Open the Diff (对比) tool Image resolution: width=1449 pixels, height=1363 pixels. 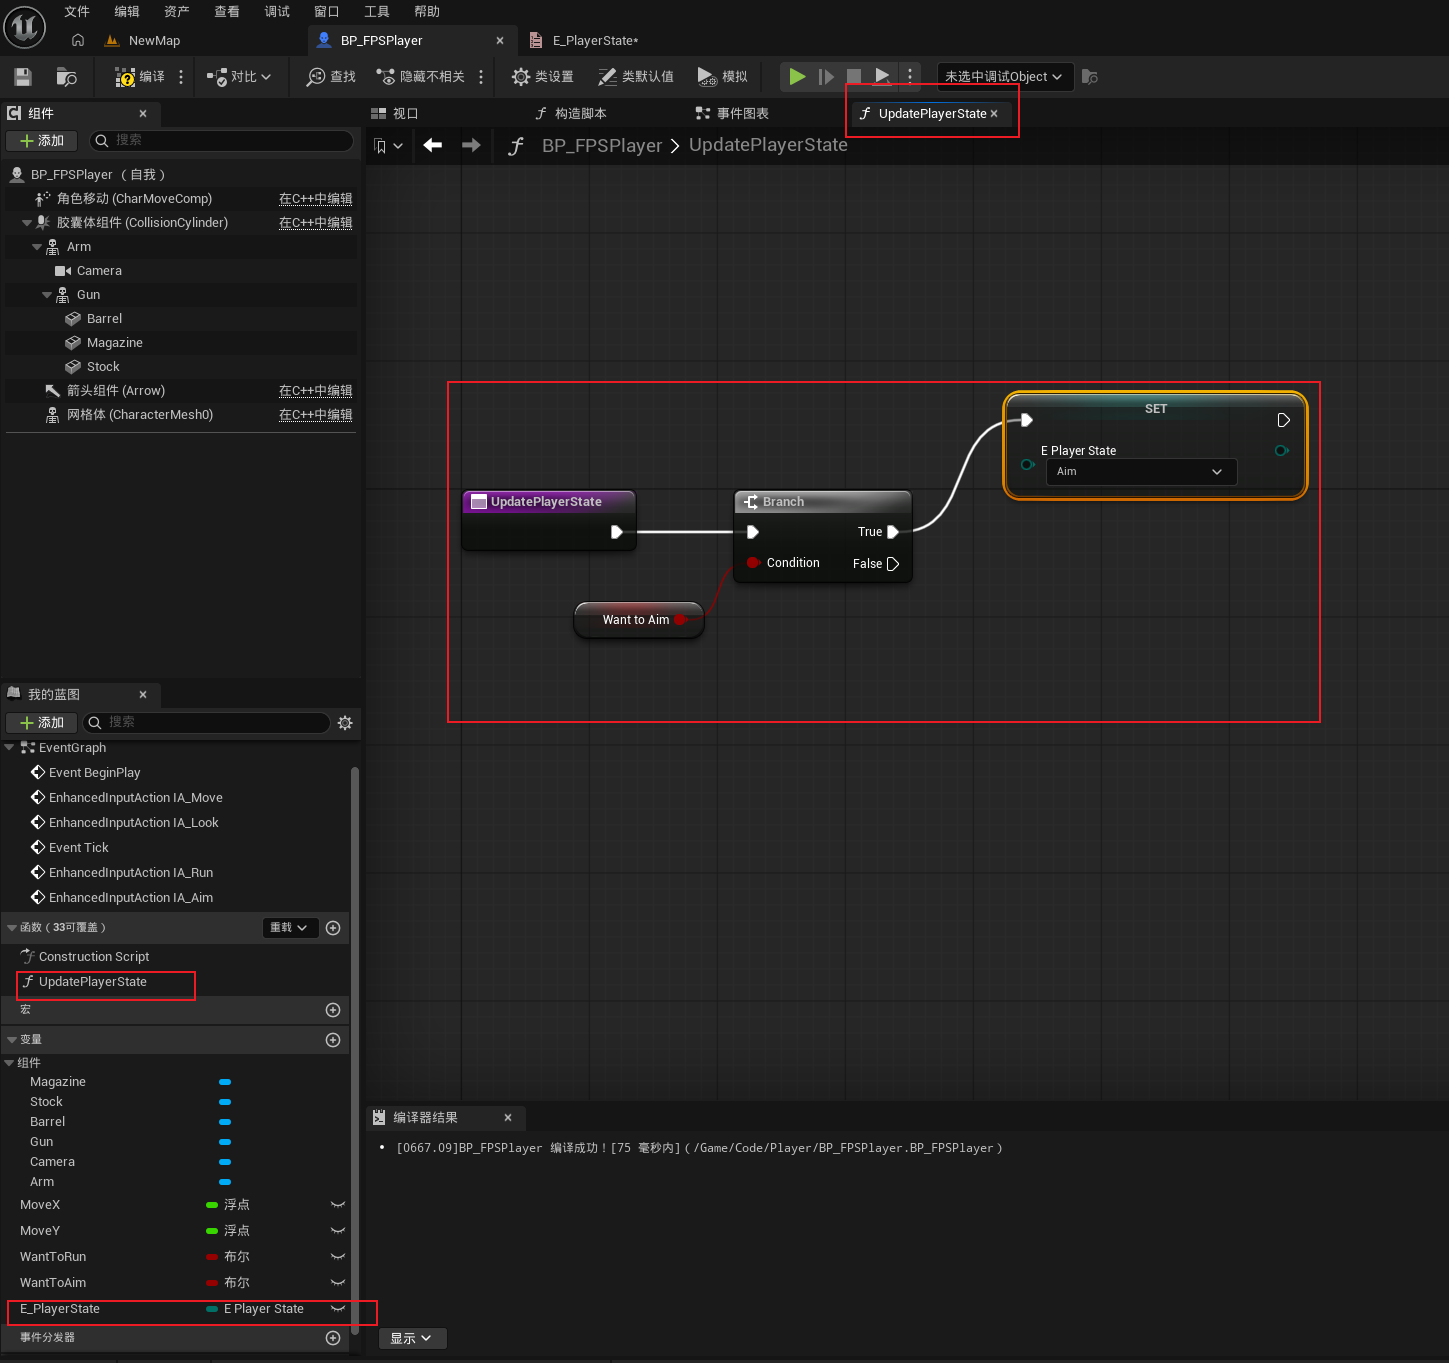pos(238,77)
